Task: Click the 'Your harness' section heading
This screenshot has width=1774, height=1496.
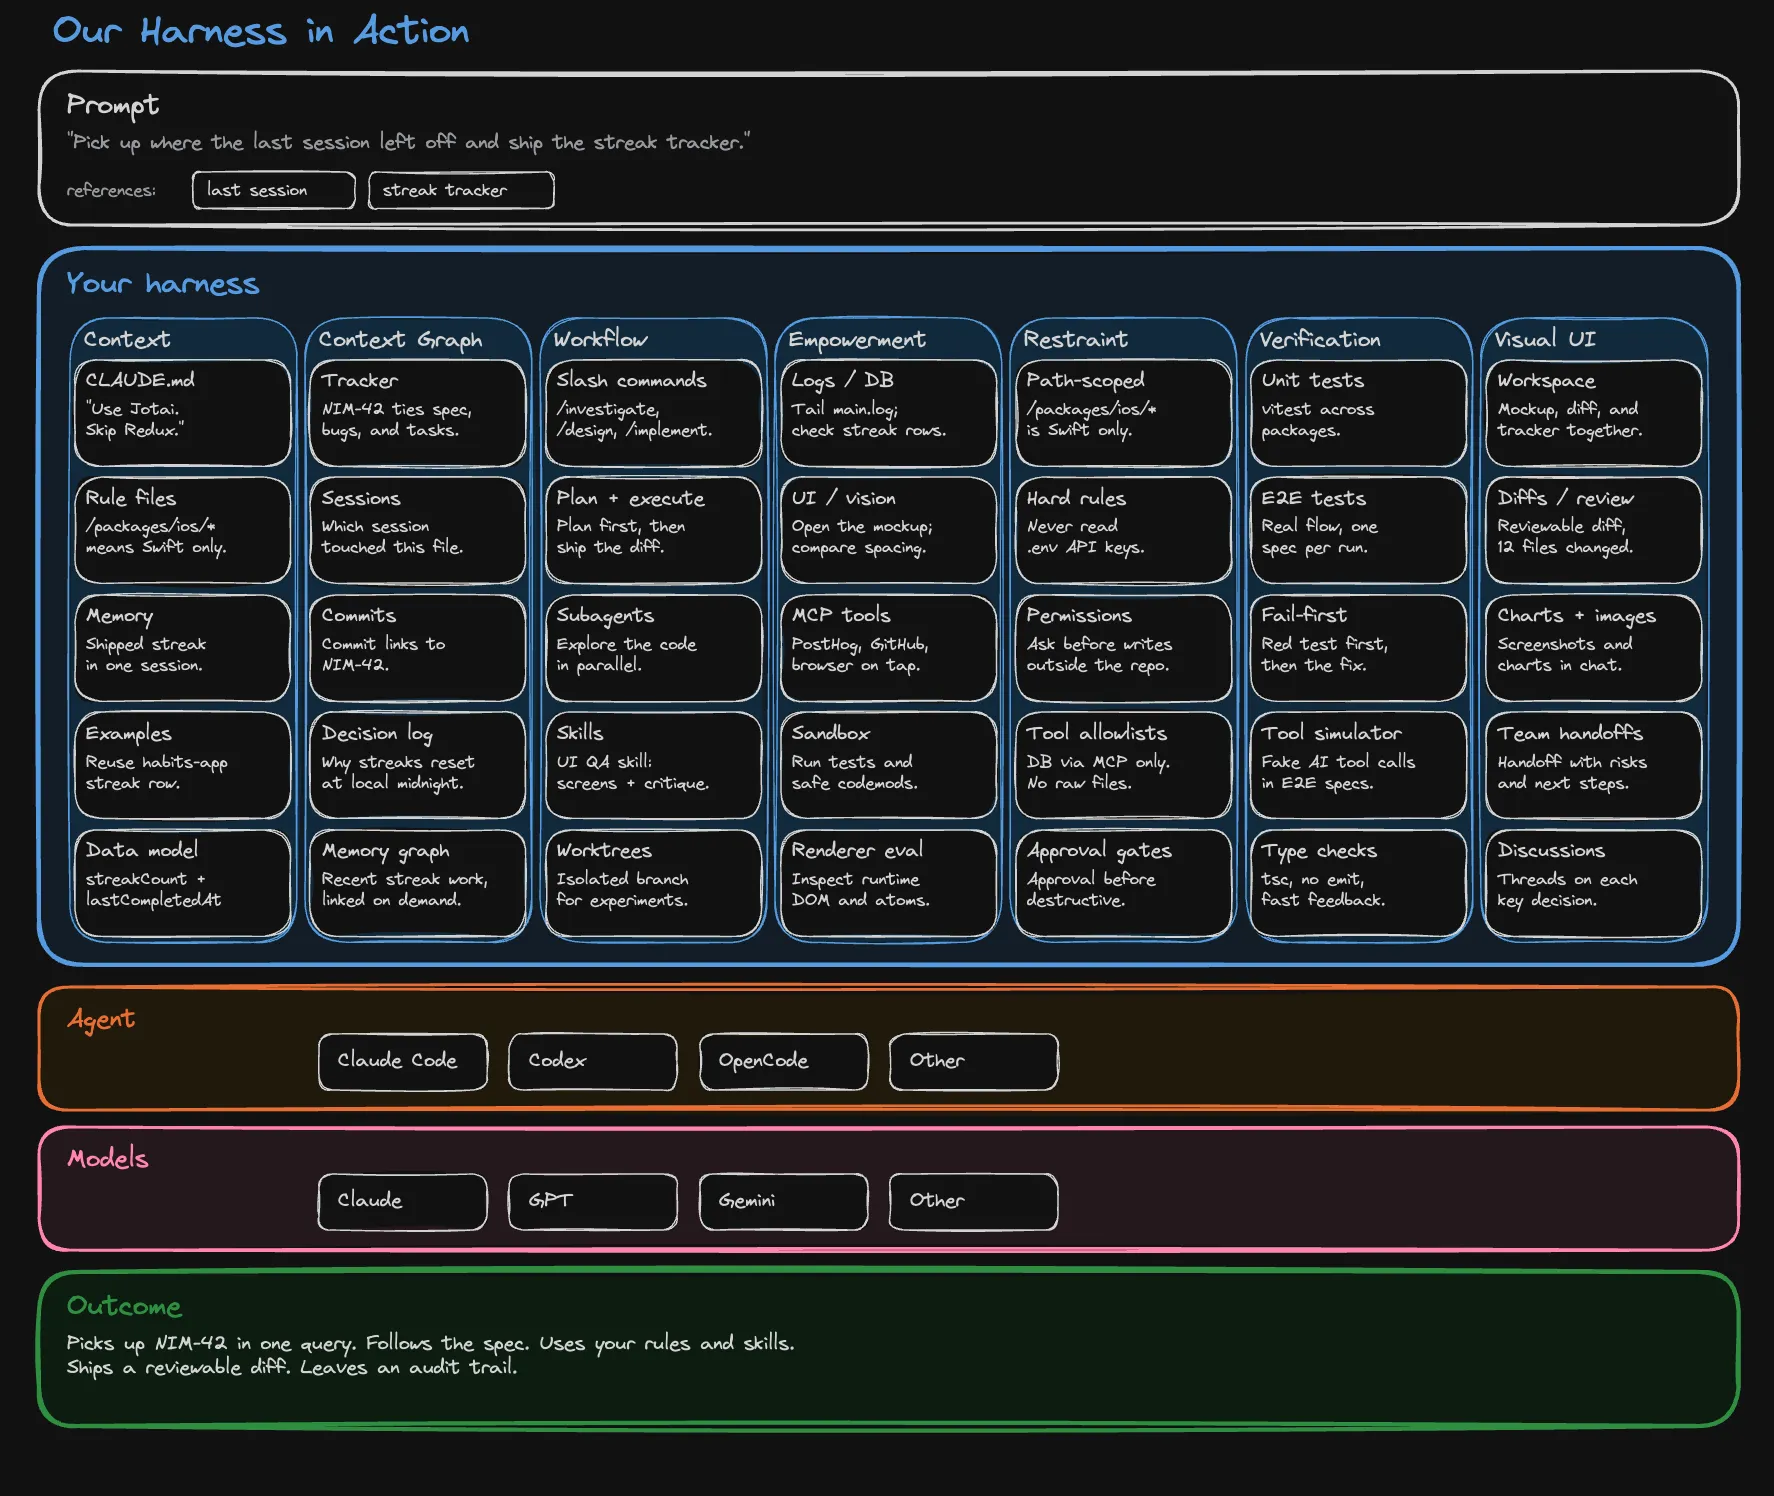Action: tap(162, 283)
